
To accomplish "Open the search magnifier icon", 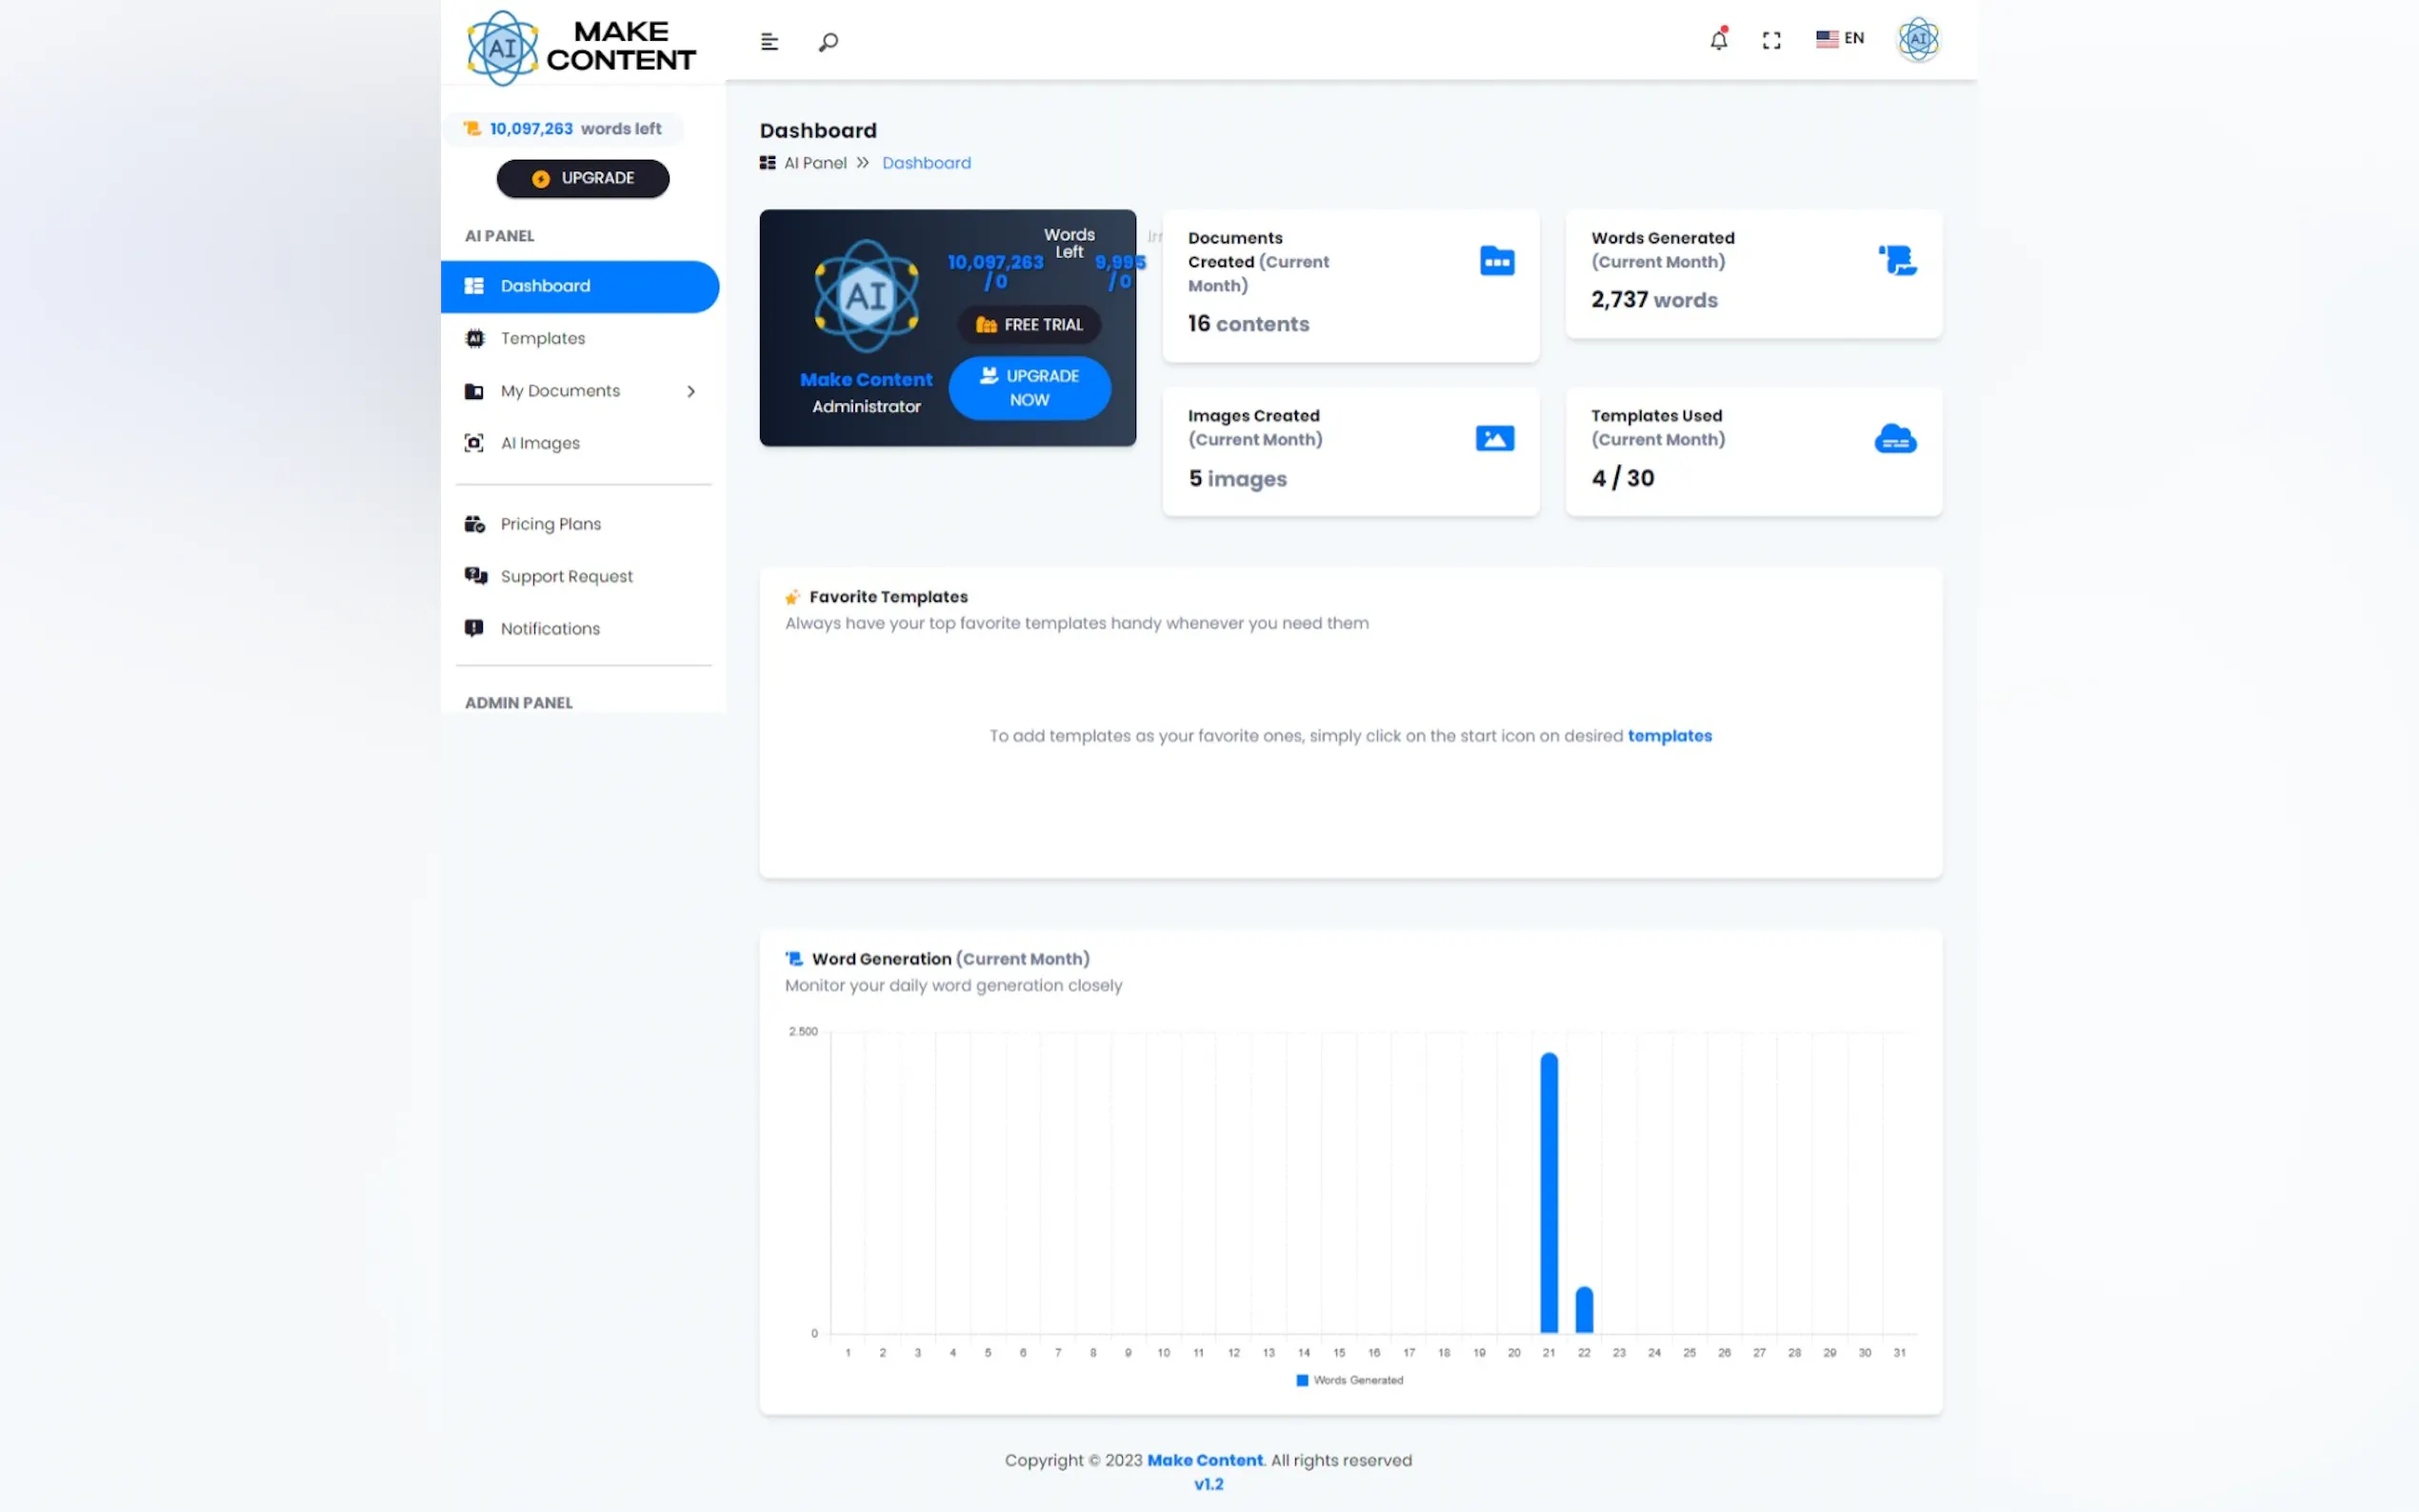I will (828, 42).
